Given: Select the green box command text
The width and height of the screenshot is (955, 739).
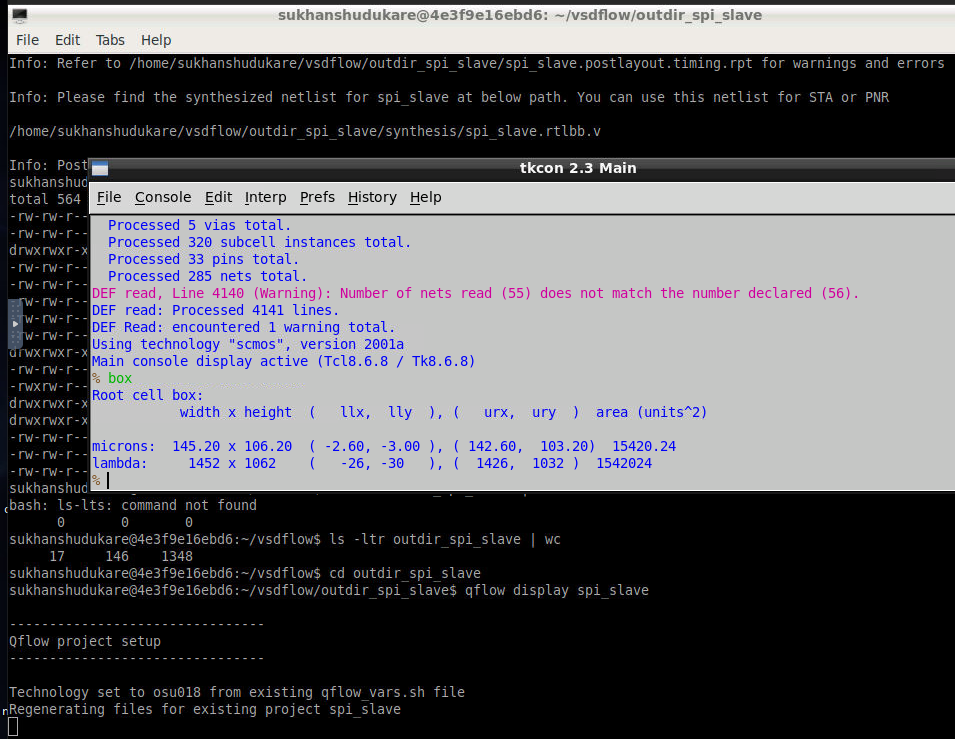Looking at the screenshot, I should (x=120, y=378).
